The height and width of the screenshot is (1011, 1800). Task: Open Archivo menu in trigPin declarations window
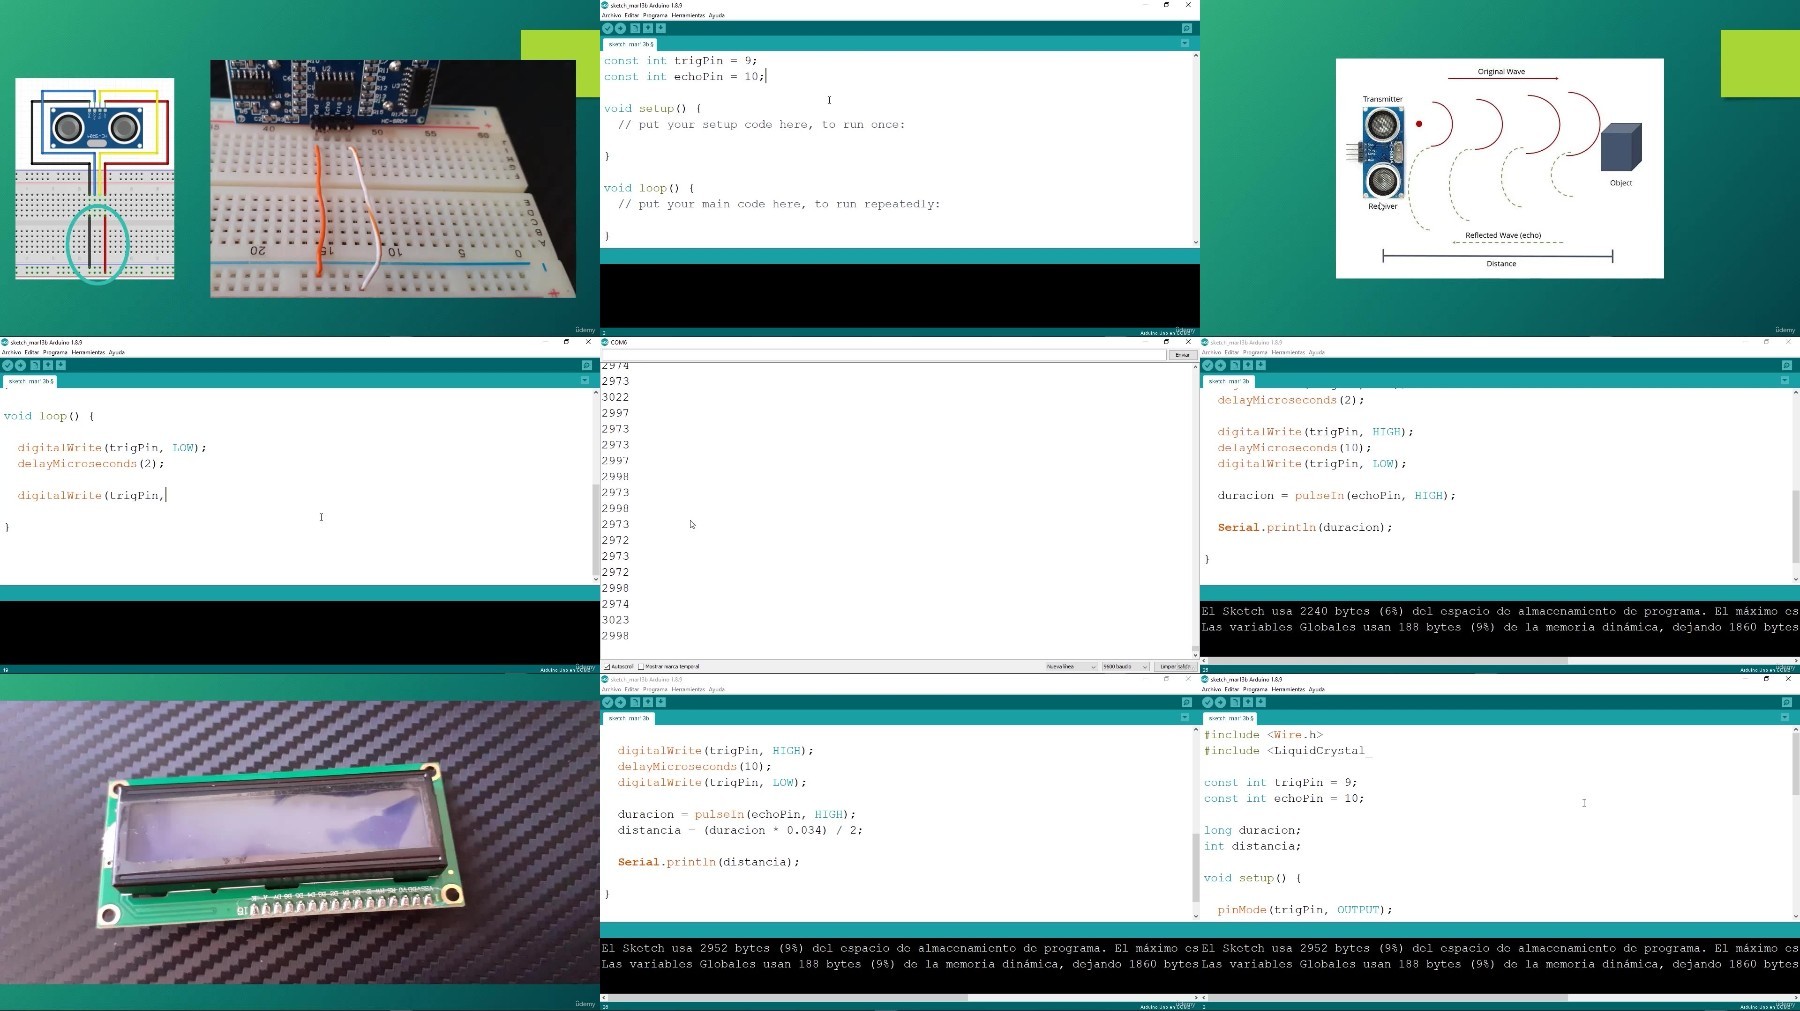611,15
